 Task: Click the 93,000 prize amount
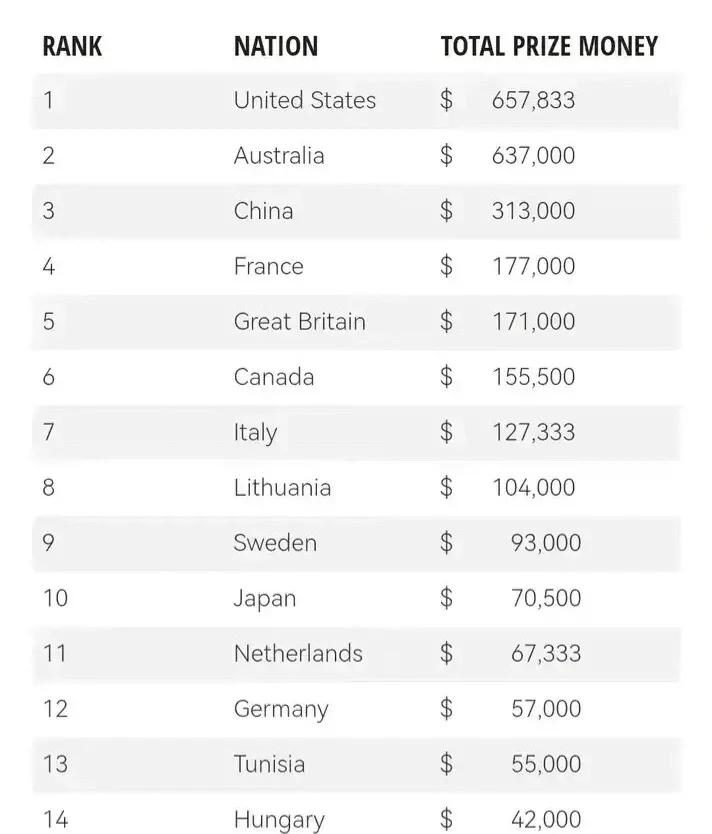pyautogui.click(x=546, y=543)
